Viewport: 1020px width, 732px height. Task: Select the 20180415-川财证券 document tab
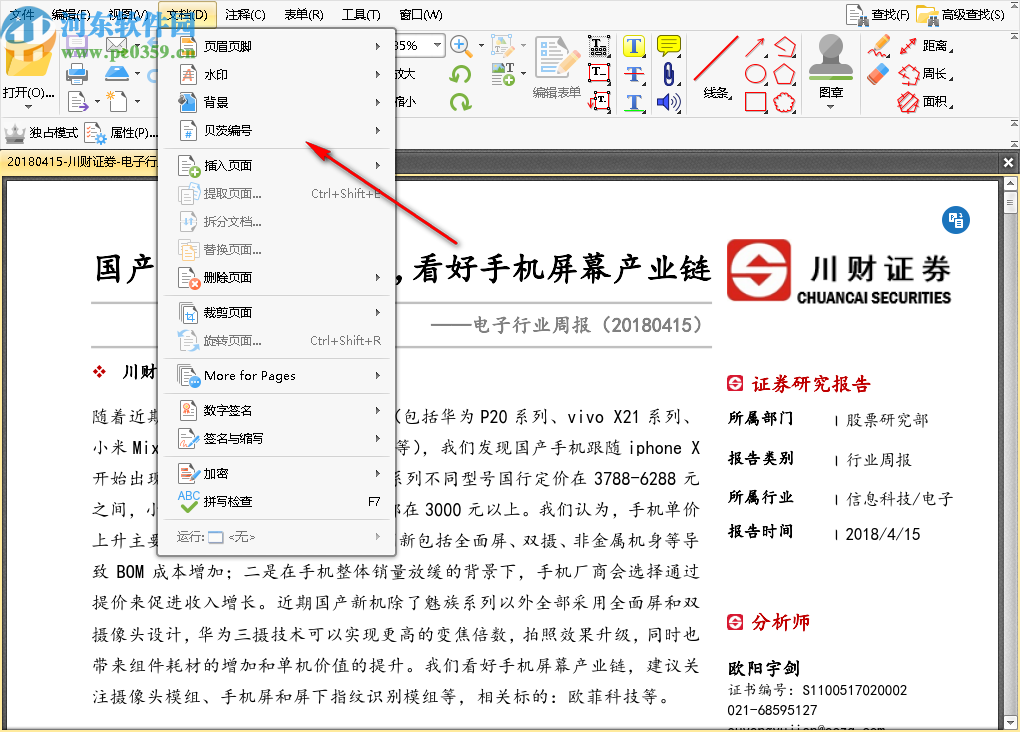pyautogui.click(x=75, y=161)
